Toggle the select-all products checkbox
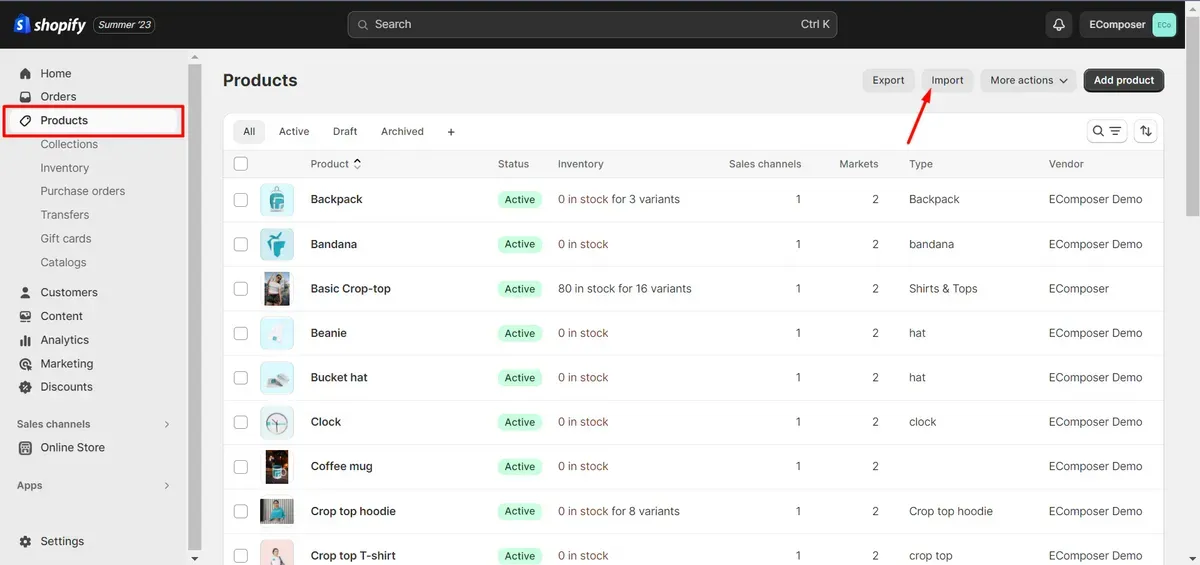 click(241, 164)
